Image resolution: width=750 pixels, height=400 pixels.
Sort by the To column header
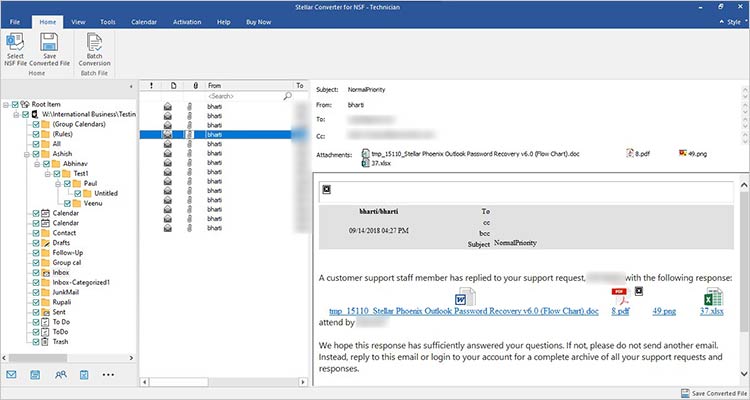[300, 86]
